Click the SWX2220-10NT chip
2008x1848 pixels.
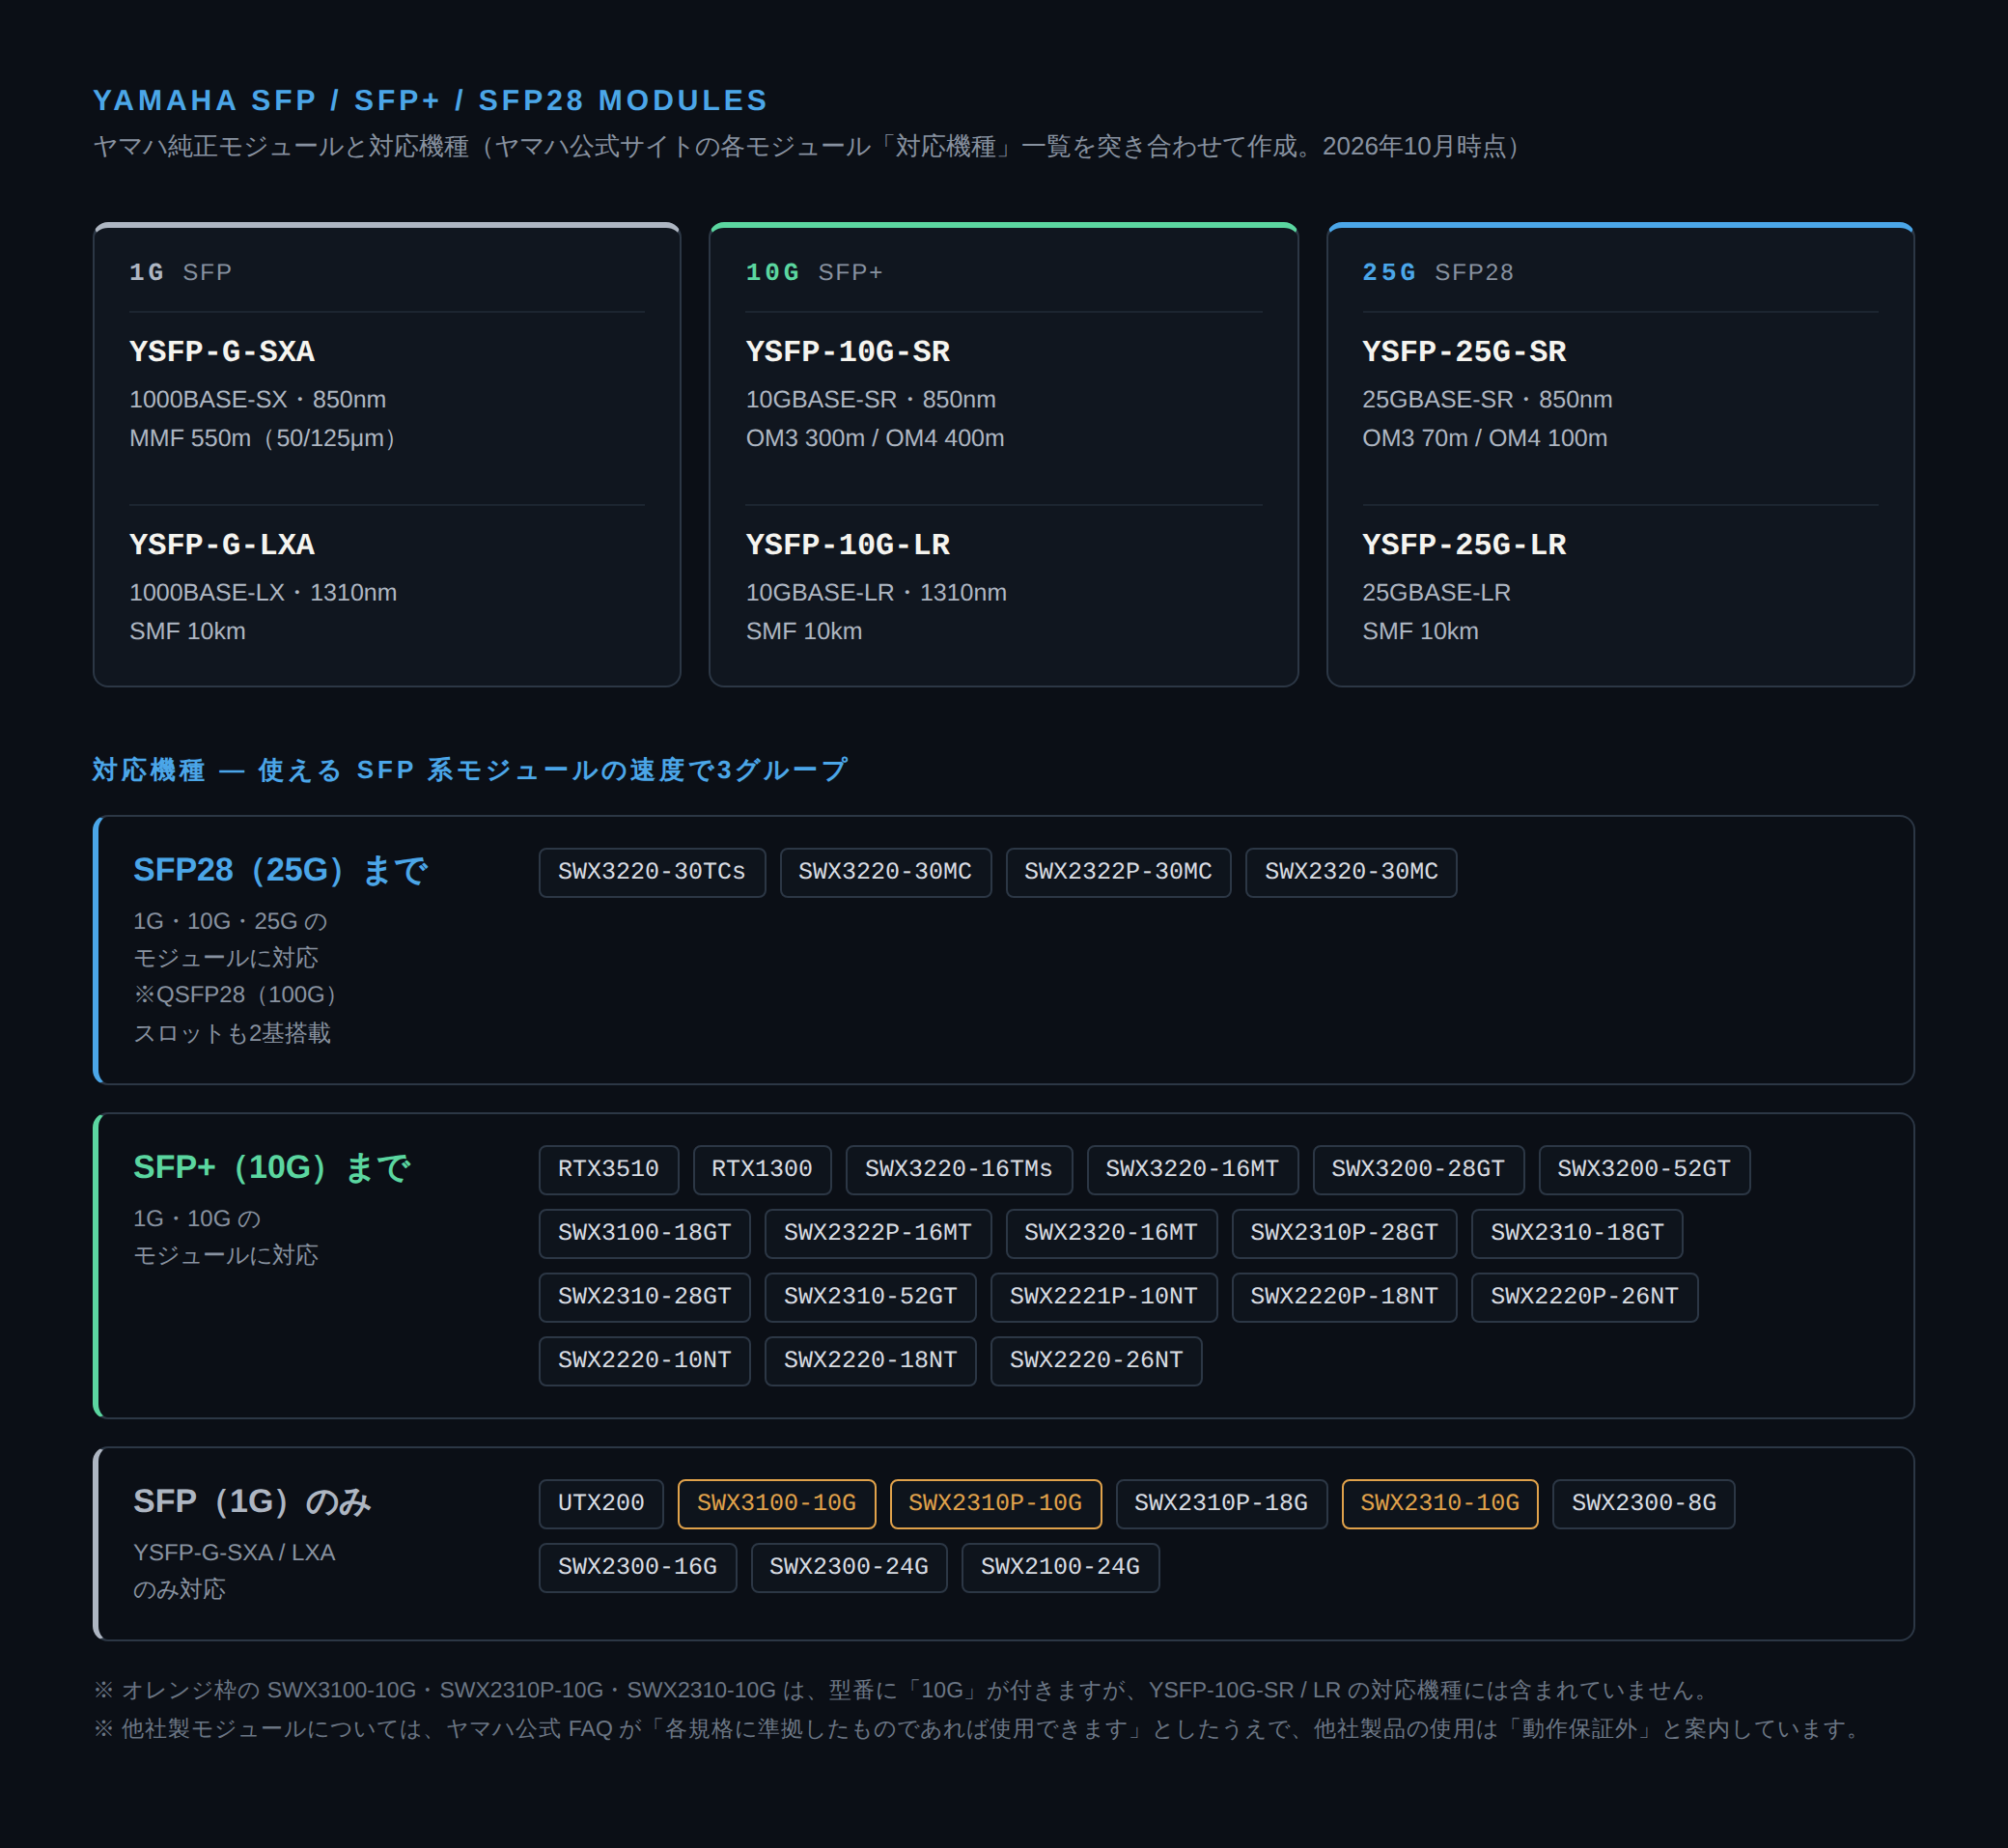(645, 1361)
